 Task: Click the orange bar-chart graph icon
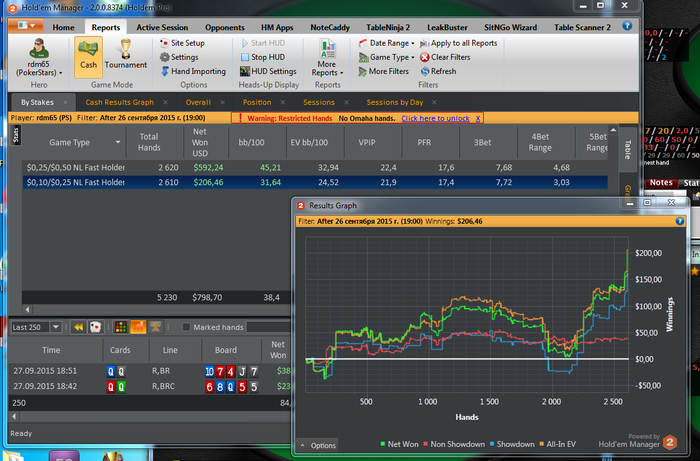tap(138, 327)
